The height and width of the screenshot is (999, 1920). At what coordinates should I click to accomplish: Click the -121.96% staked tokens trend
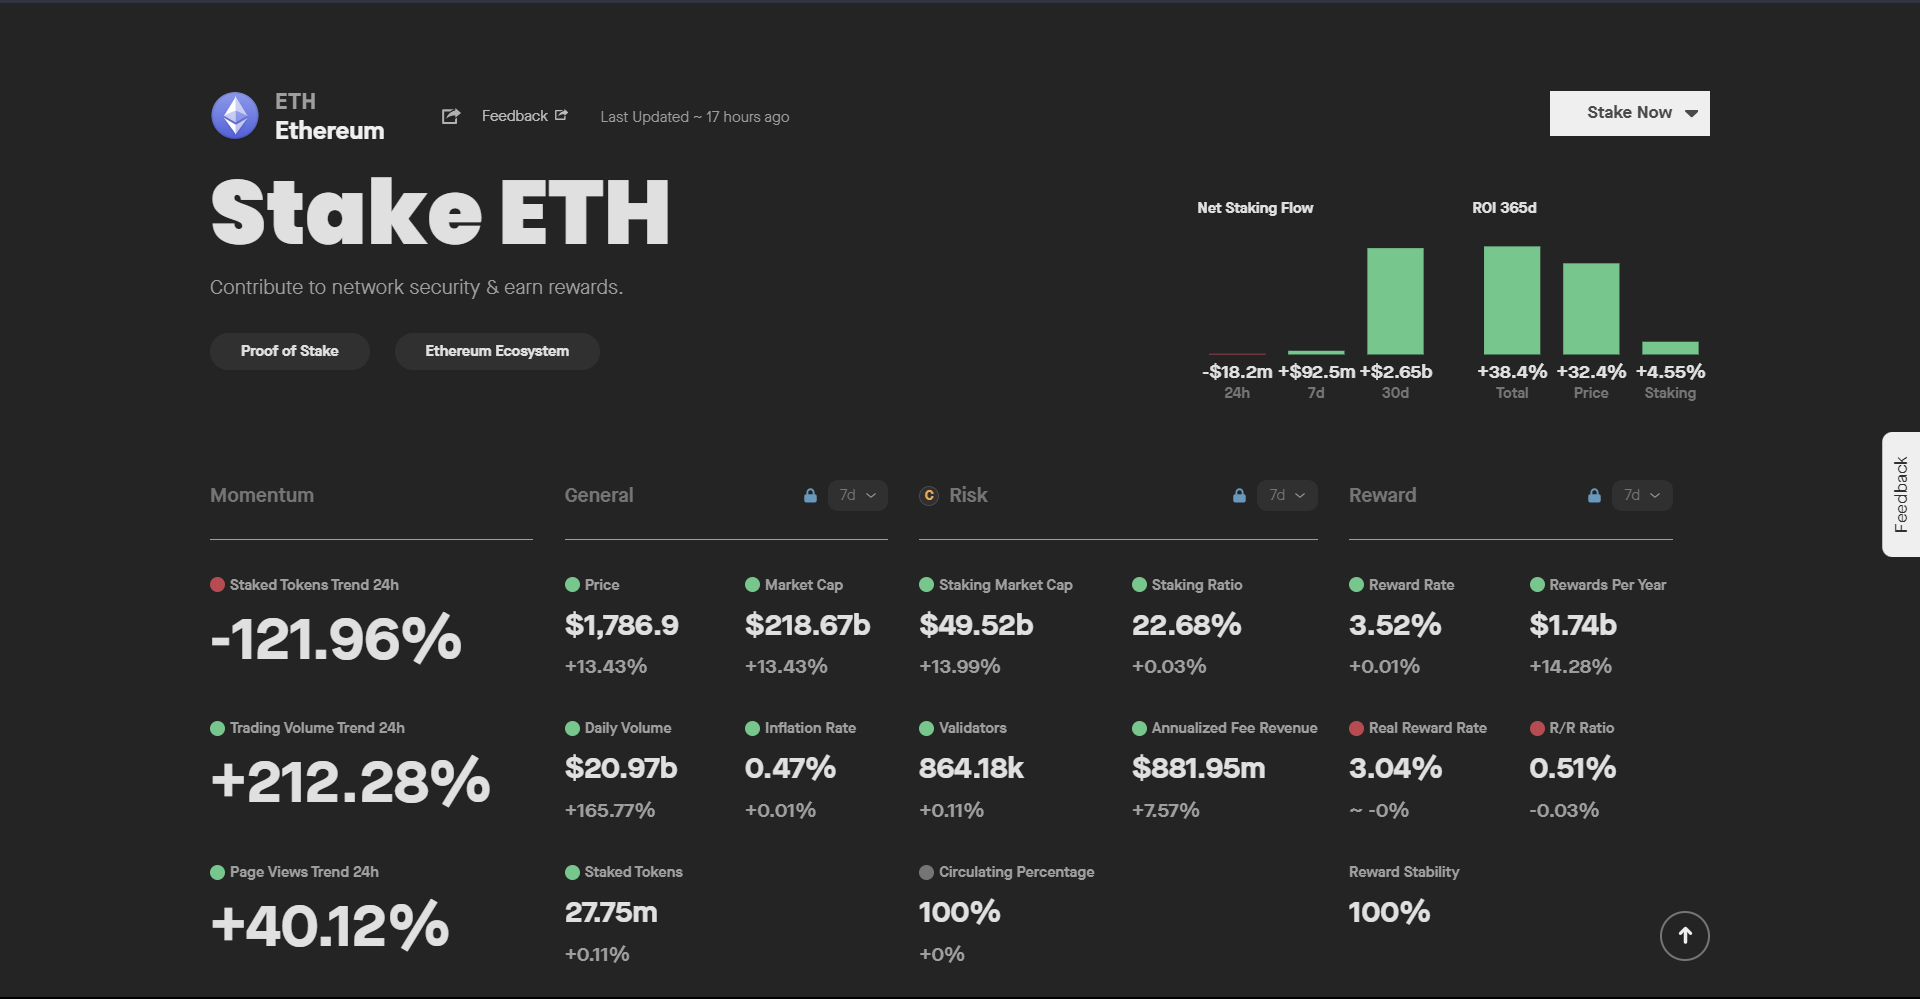(336, 638)
